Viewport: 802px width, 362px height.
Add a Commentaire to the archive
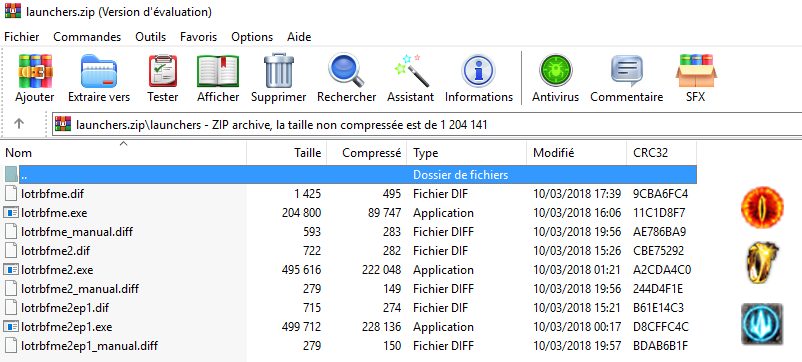627,78
